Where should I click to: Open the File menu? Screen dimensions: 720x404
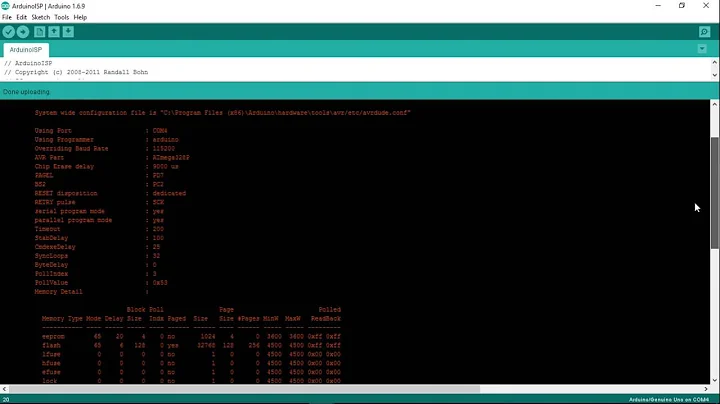coord(6,17)
